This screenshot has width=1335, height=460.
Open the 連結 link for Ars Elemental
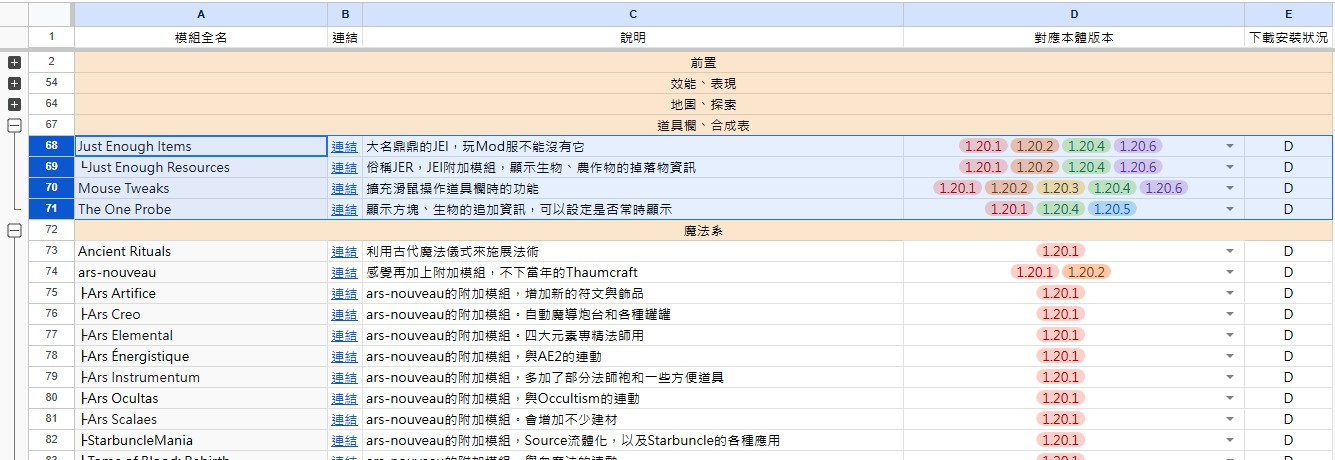point(344,336)
